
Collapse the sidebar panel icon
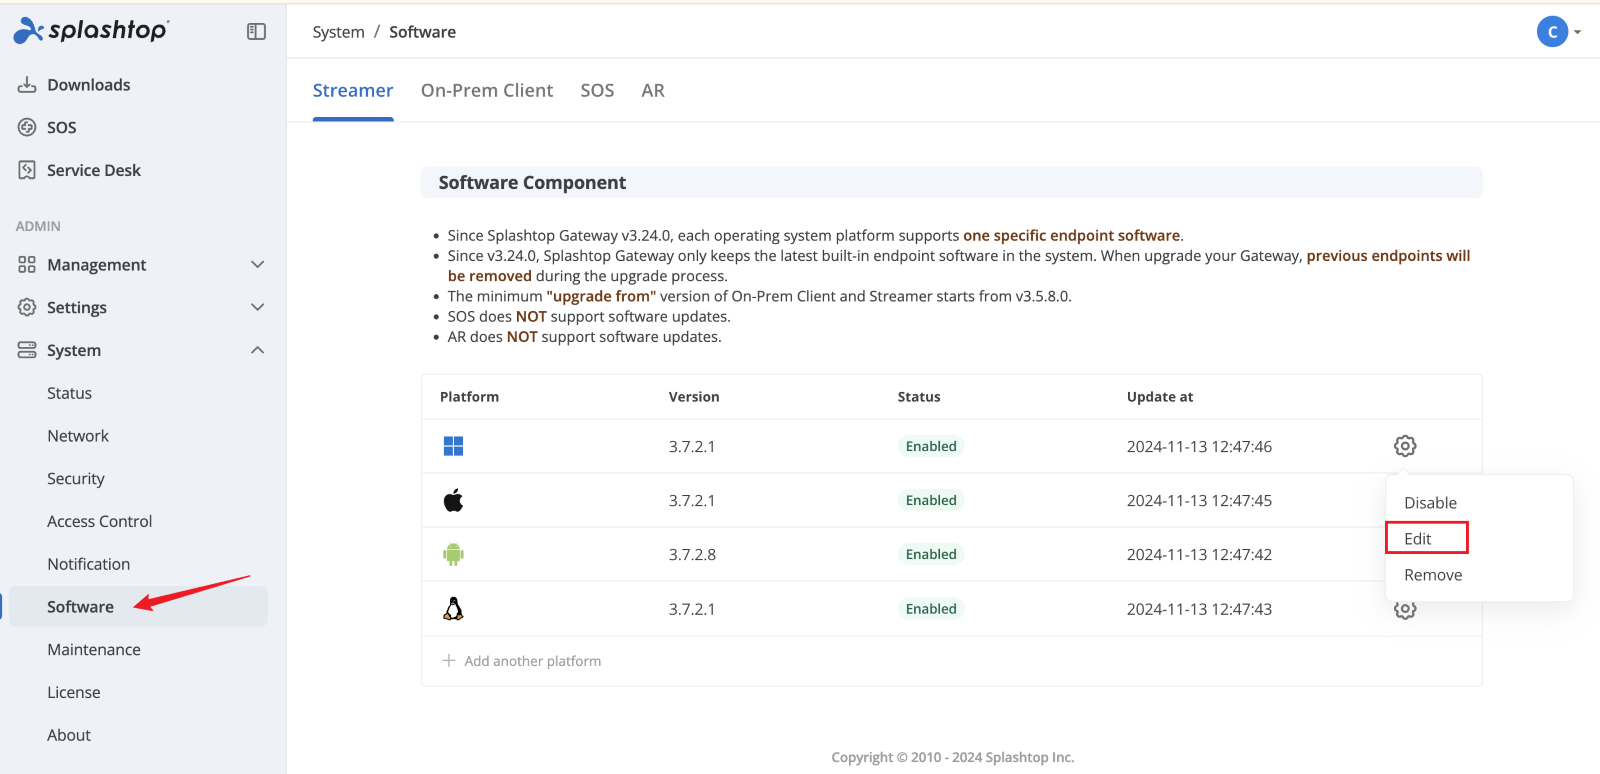coord(256,32)
